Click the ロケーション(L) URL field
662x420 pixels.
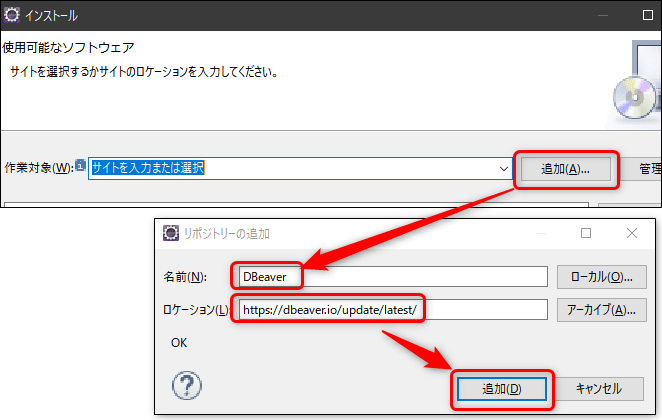(393, 310)
